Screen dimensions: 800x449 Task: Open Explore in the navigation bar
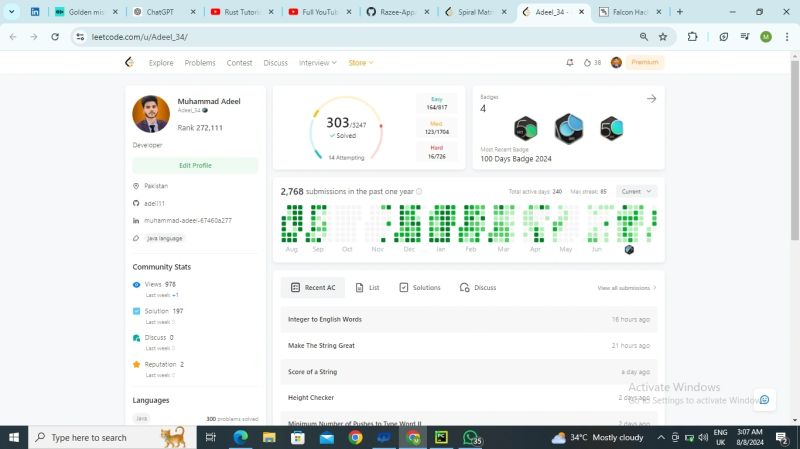(x=161, y=63)
